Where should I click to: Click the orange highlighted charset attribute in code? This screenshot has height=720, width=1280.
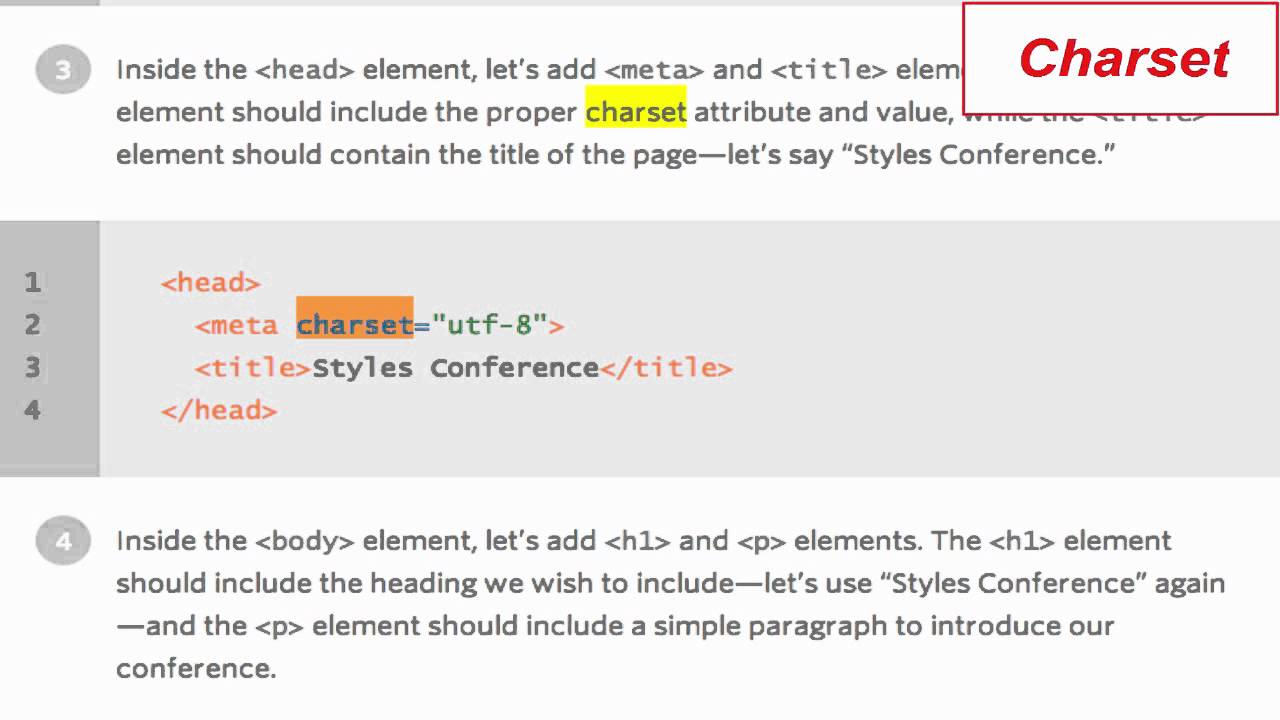pyautogui.click(x=355, y=324)
